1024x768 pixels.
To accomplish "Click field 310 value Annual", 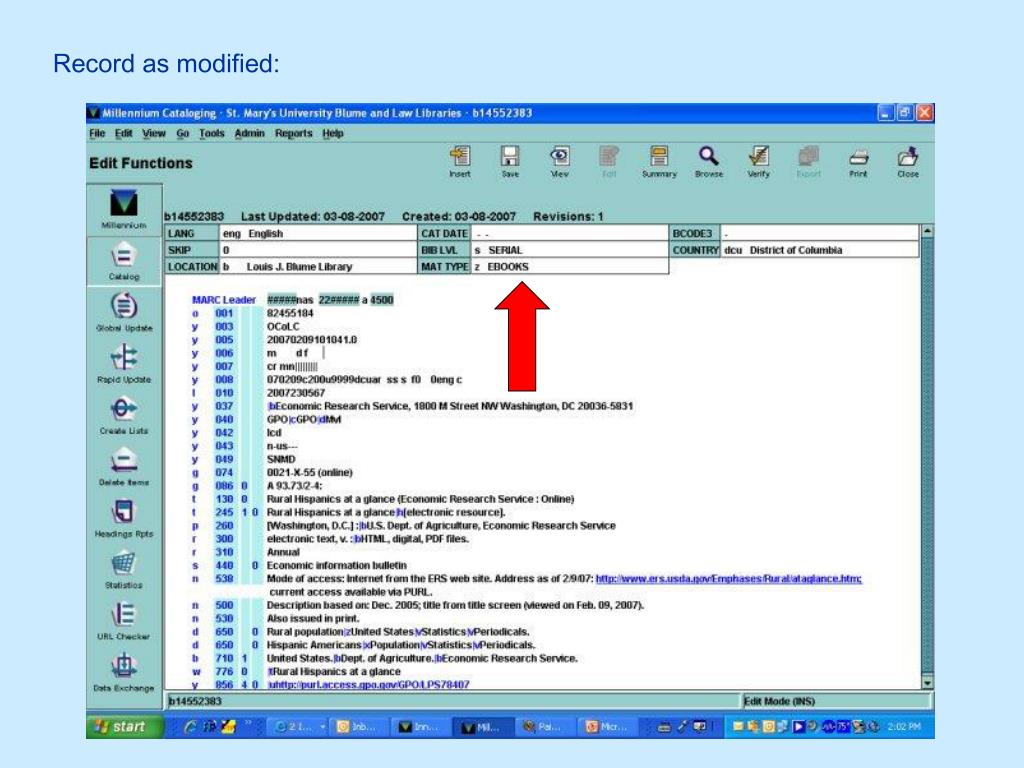I will 283,552.
